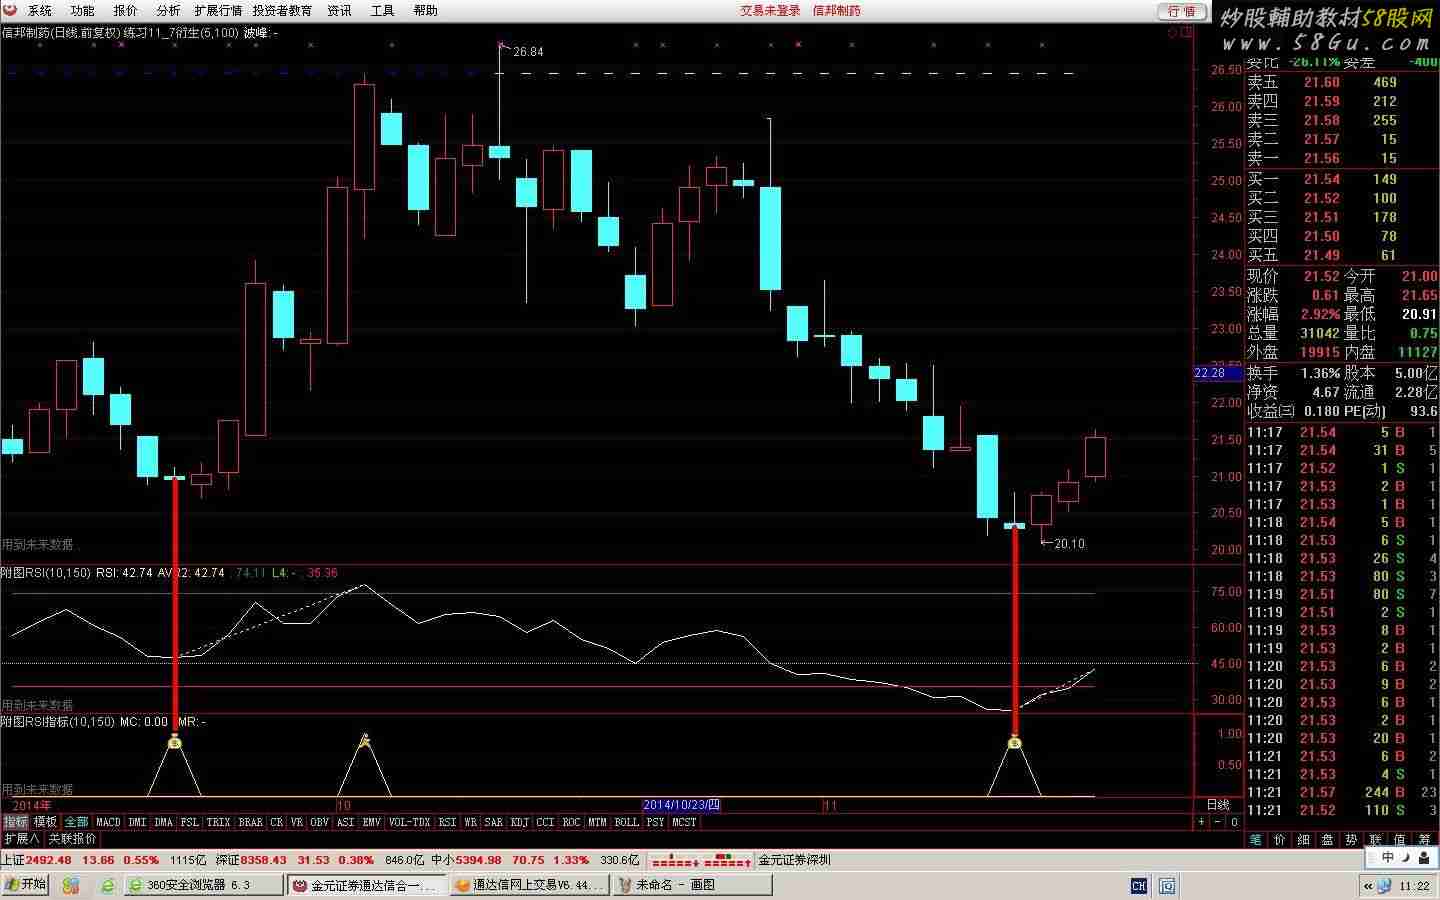The width and height of the screenshot is (1440, 900).
Task: Select the 关联报价 tab
Action: point(72,839)
